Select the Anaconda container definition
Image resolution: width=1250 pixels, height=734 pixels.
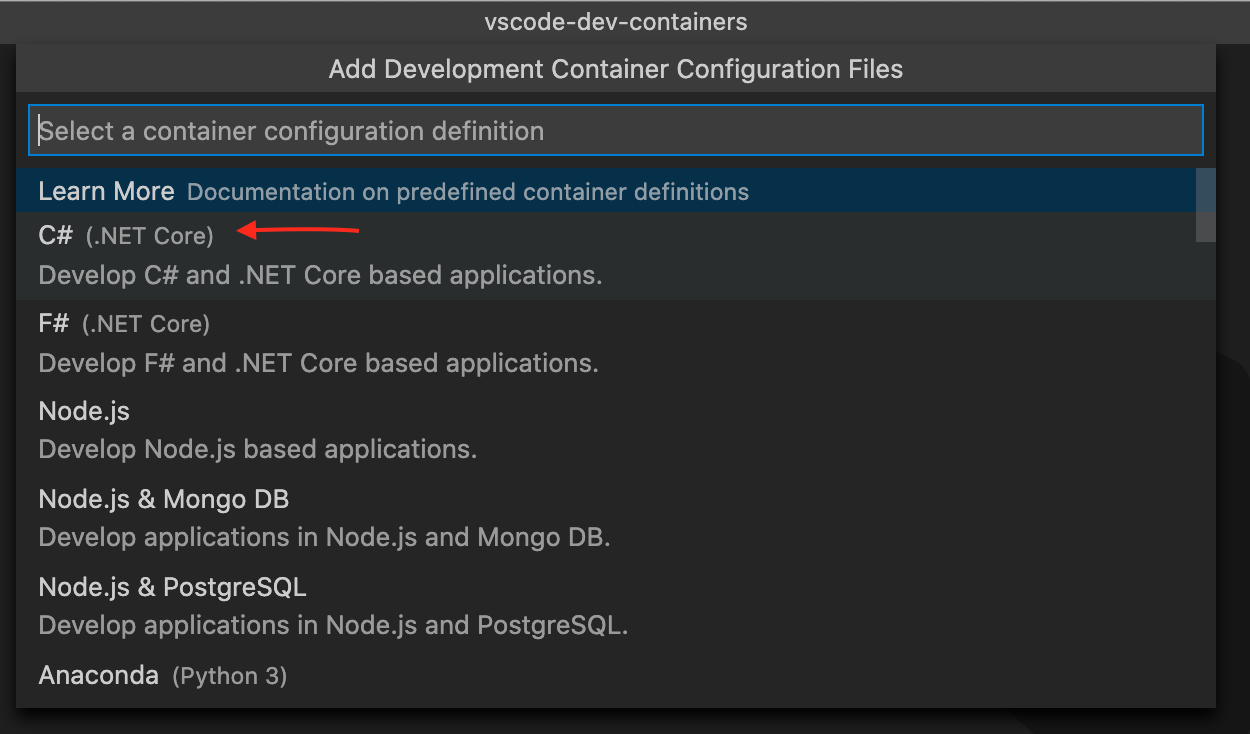click(x=98, y=676)
